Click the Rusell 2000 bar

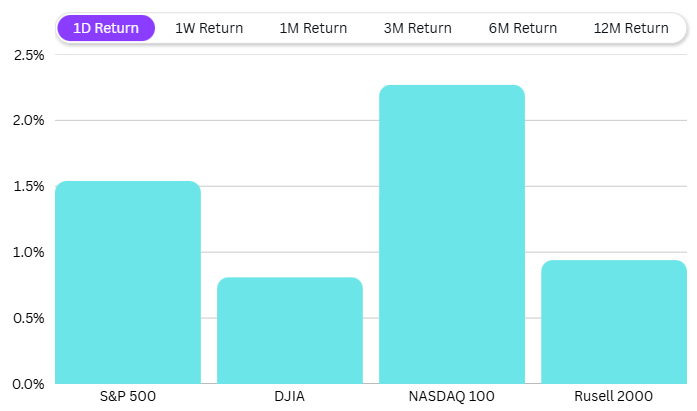point(614,321)
